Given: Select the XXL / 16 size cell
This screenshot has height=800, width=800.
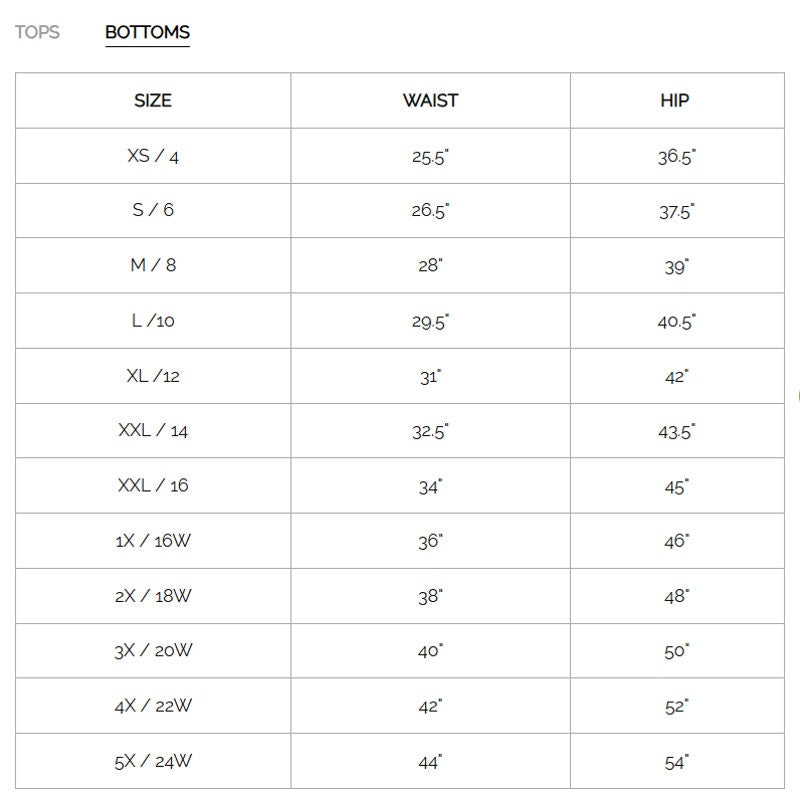Looking at the screenshot, I should point(153,486).
